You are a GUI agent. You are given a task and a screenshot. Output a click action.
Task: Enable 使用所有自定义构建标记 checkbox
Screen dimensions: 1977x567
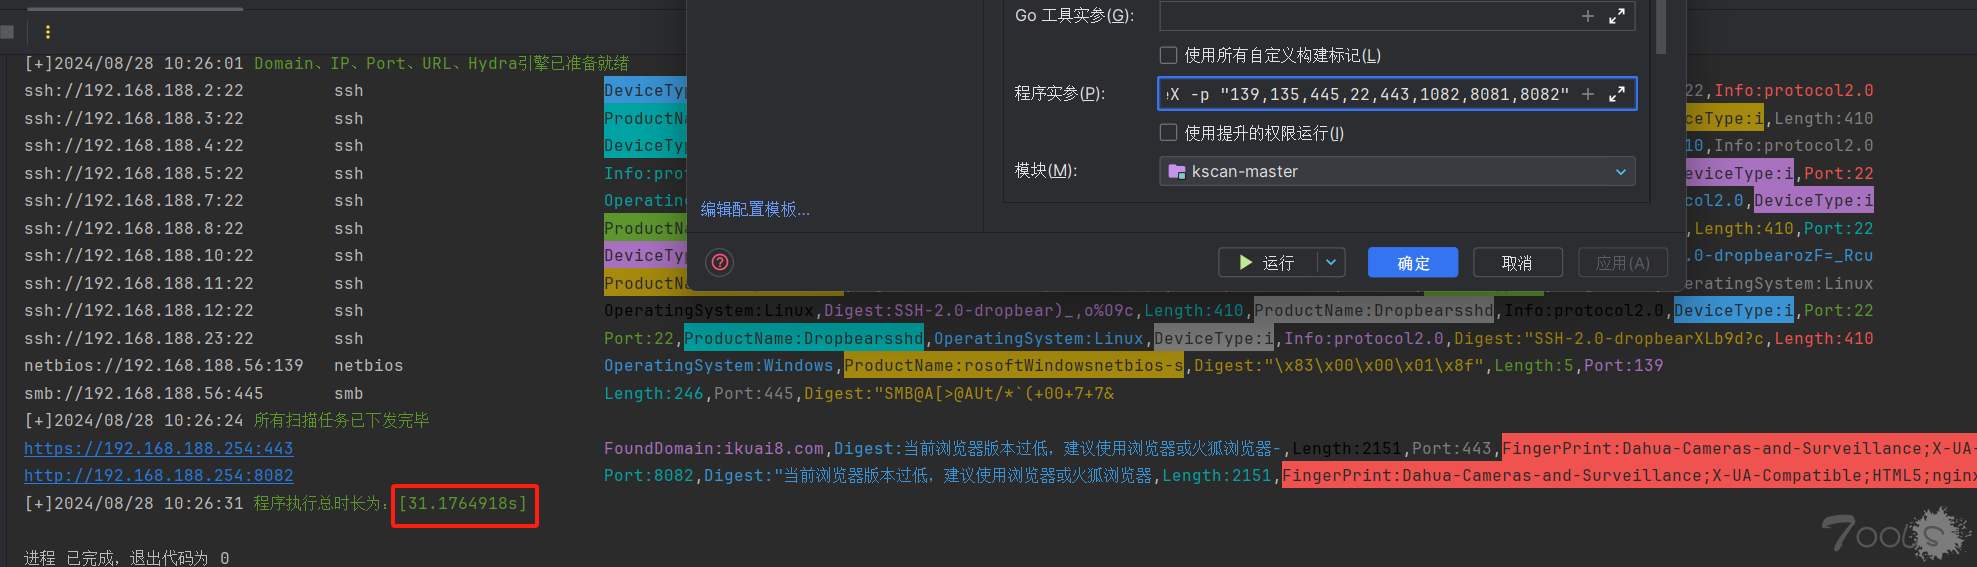(x=1168, y=55)
